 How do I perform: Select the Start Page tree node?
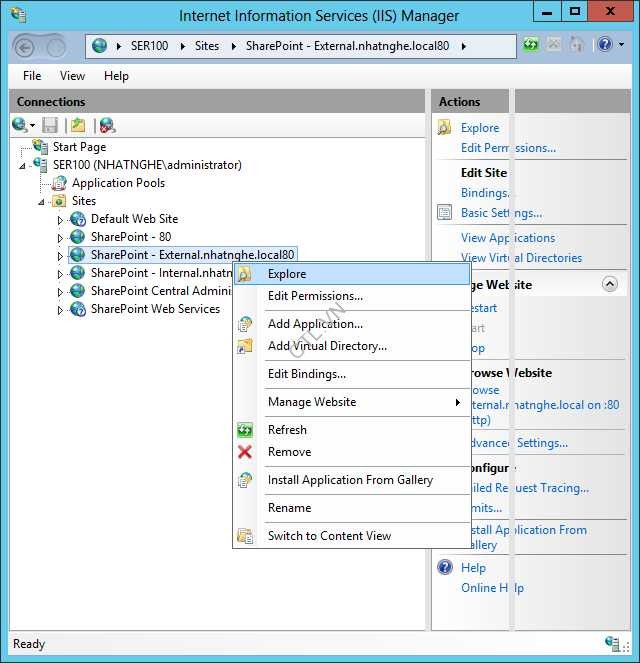point(79,147)
